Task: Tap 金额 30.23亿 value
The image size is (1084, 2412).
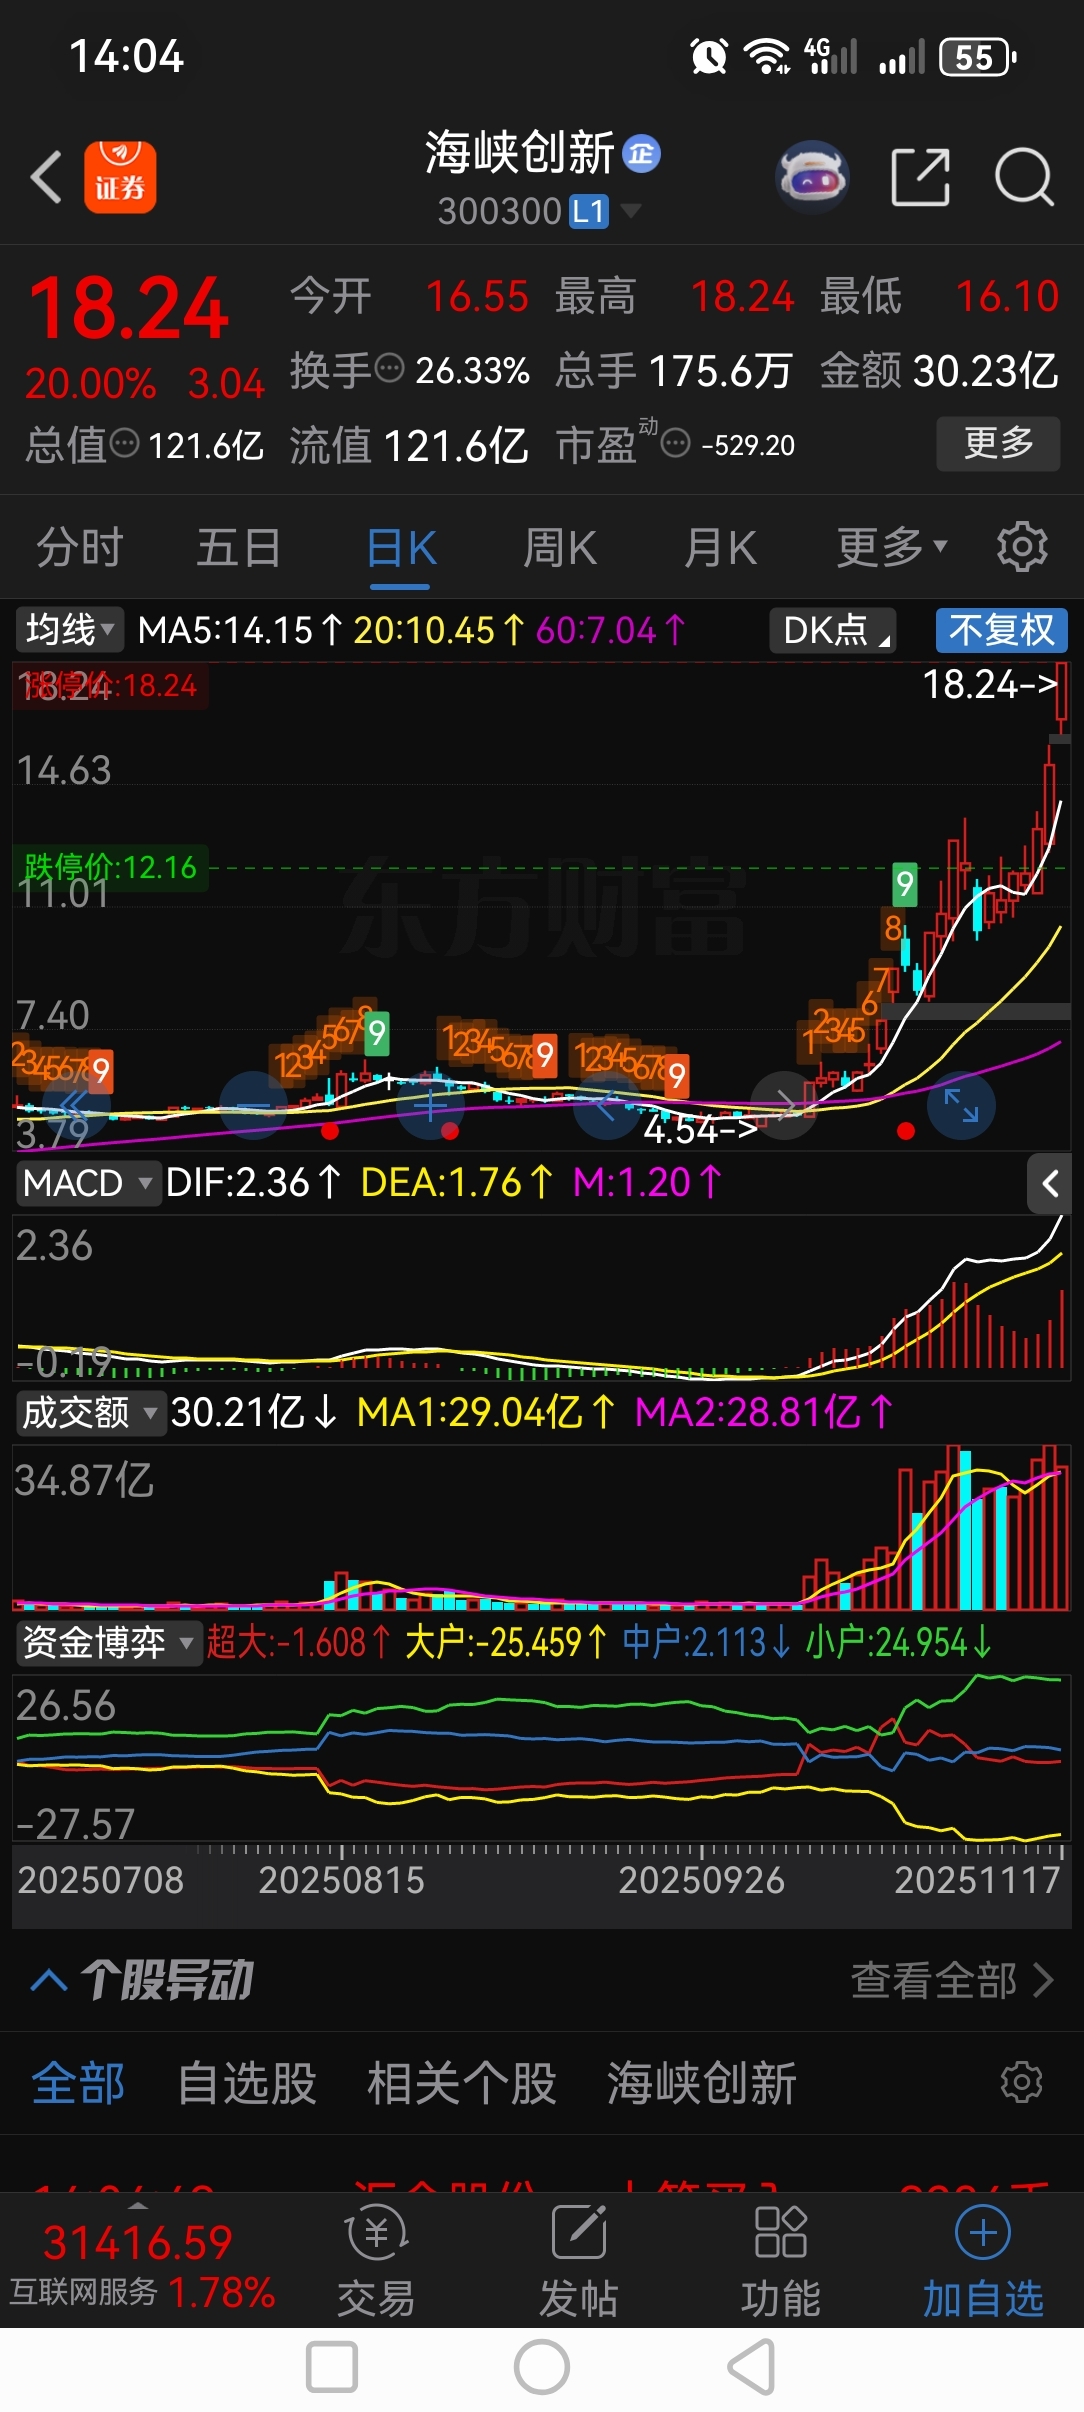Action: click(986, 371)
